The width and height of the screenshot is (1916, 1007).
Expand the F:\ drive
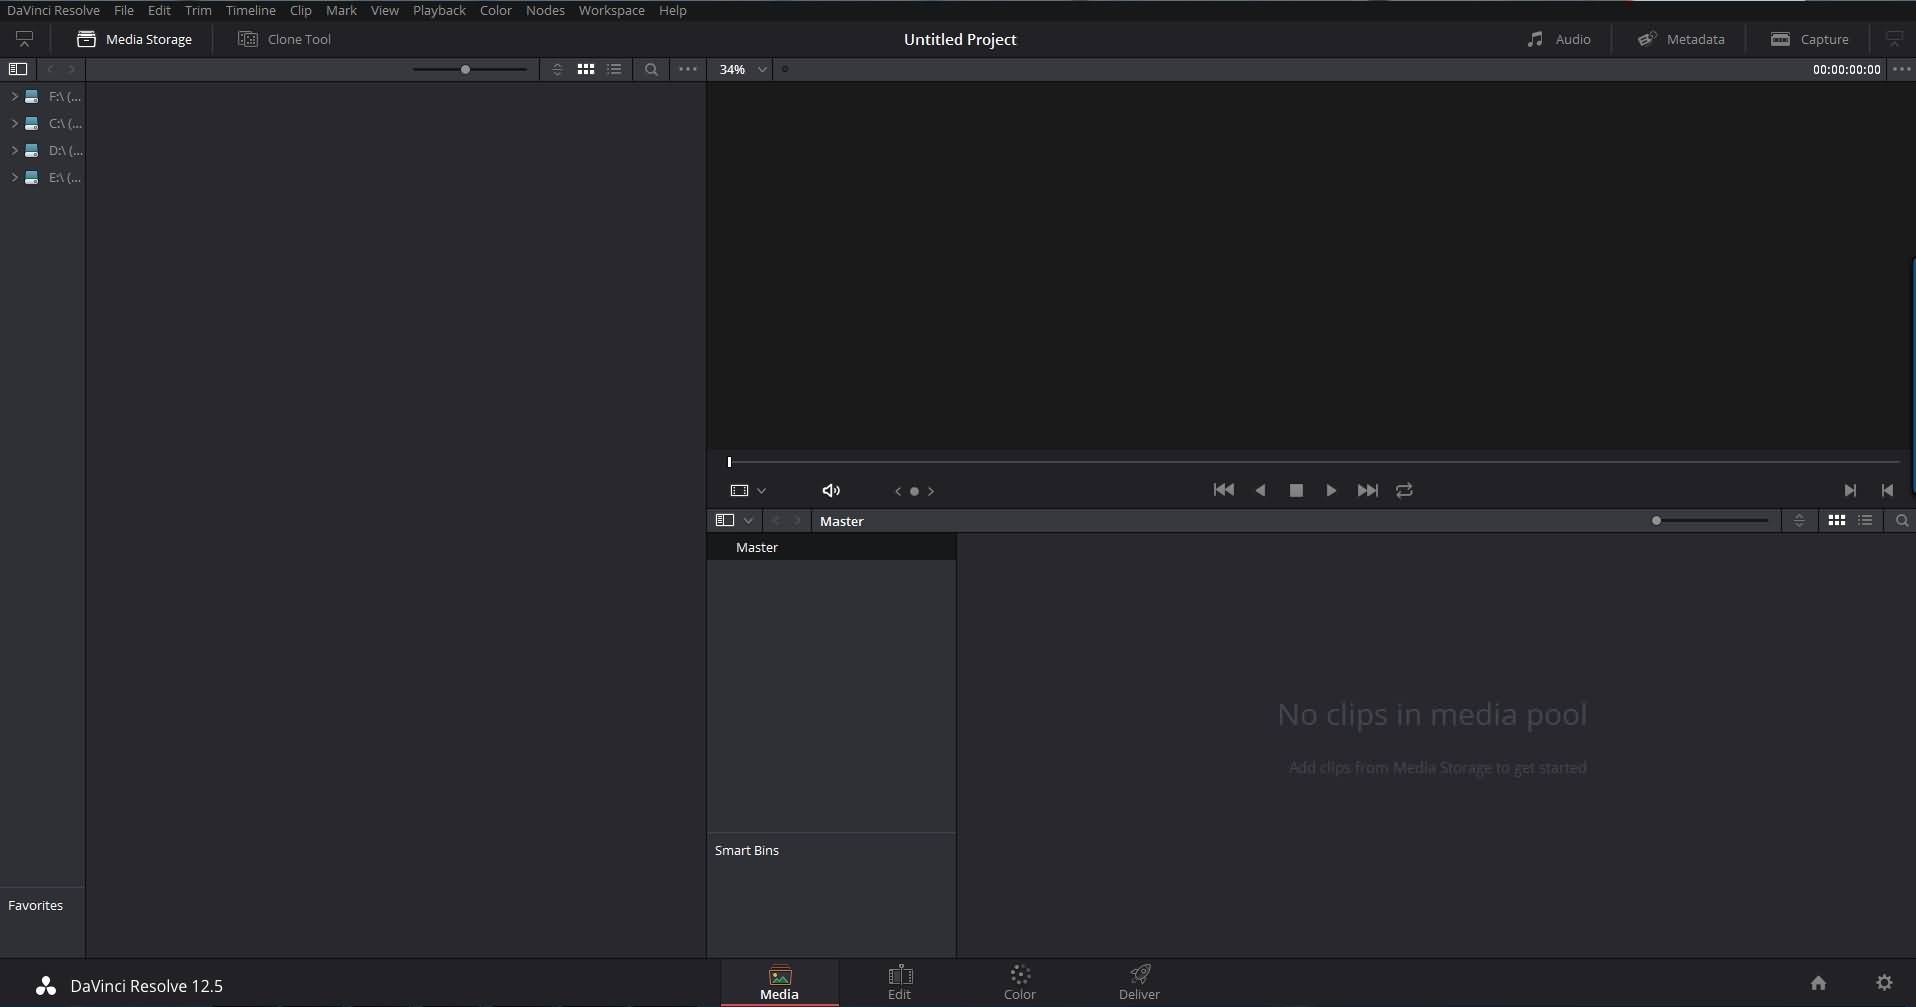(14, 96)
